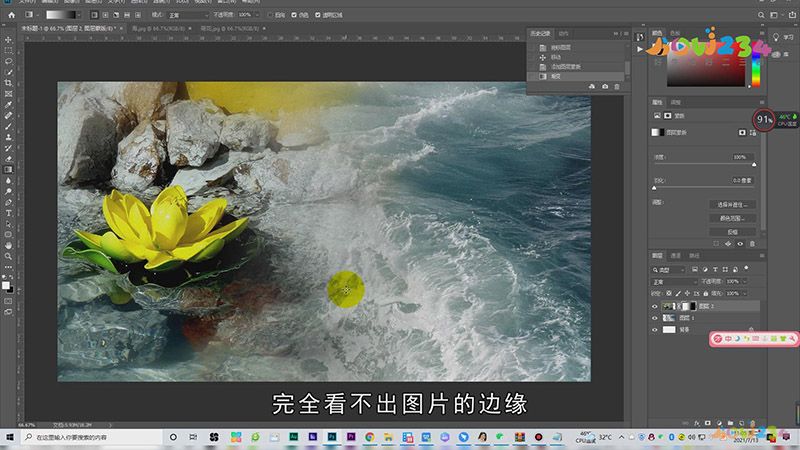
Task: Select the last state in the History panel
Action: point(576,77)
